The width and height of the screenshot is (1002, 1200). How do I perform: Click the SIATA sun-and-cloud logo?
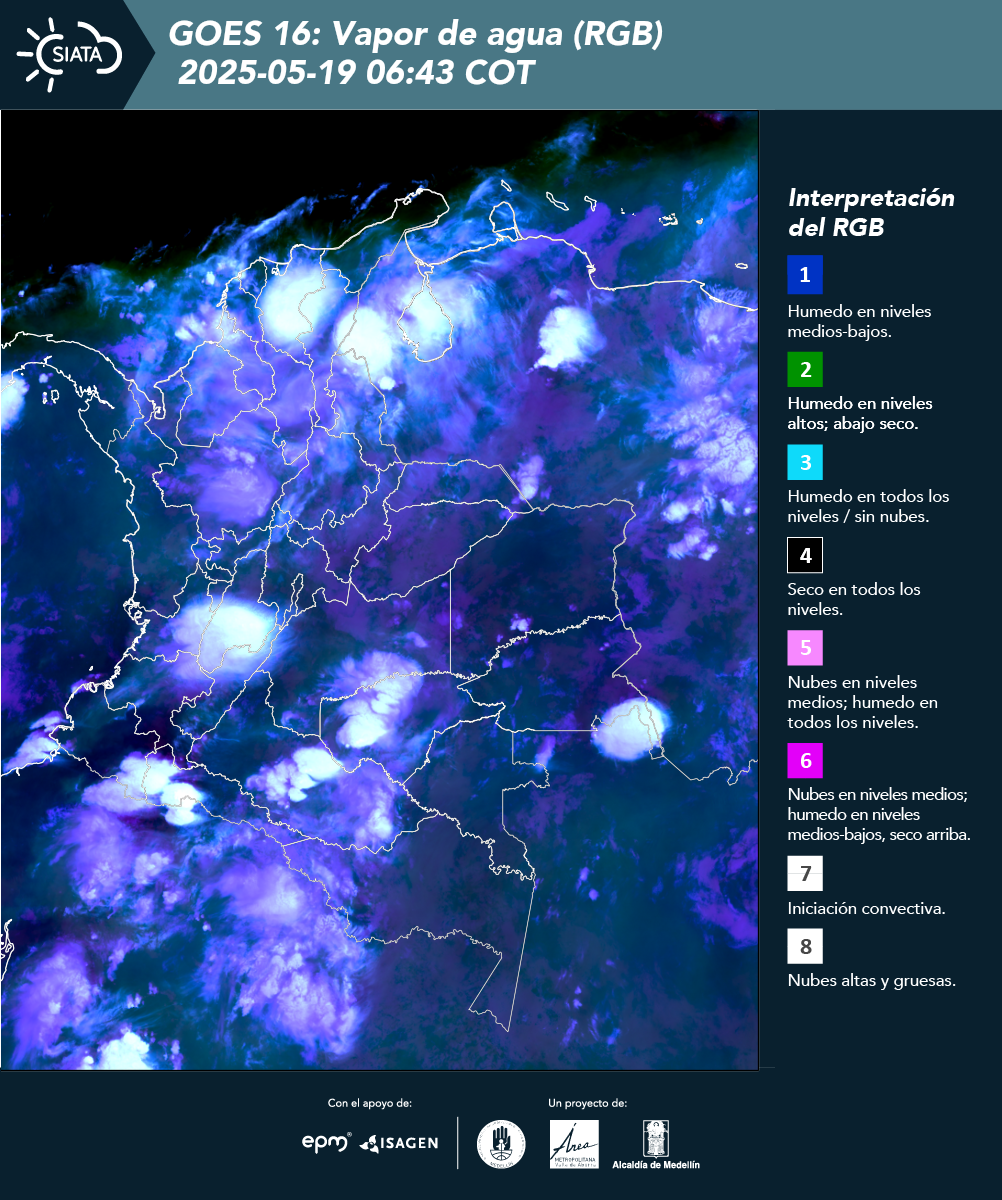pos(70,55)
